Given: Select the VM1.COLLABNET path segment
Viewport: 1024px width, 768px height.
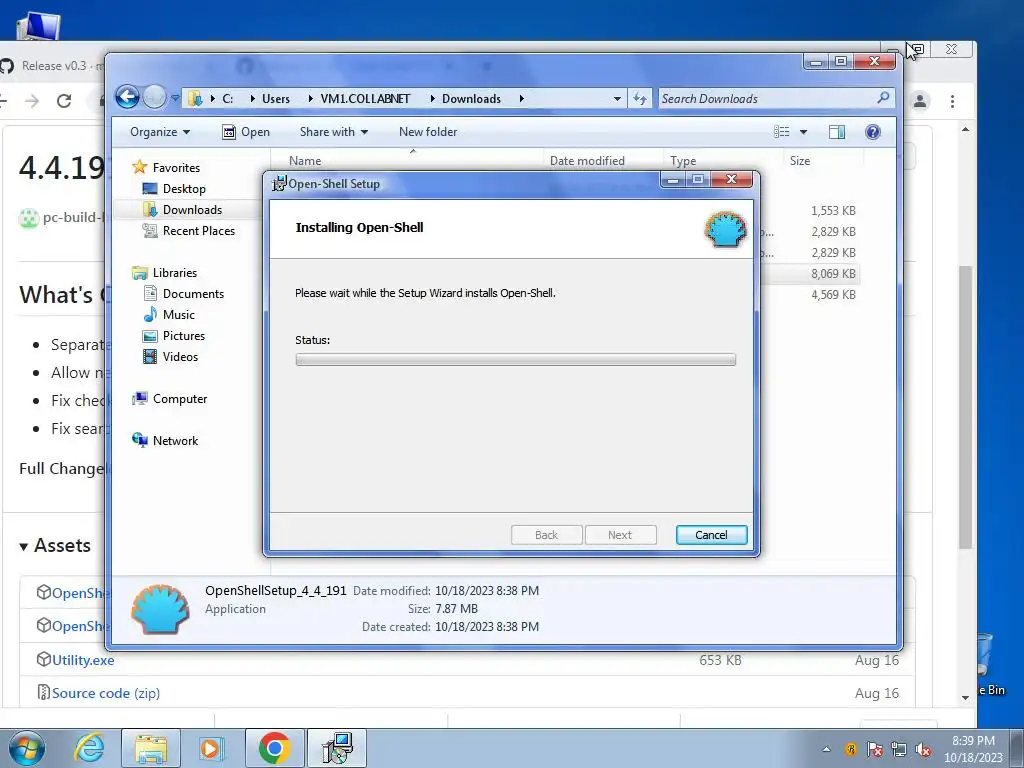Looking at the screenshot, I should tap(365, 99).
